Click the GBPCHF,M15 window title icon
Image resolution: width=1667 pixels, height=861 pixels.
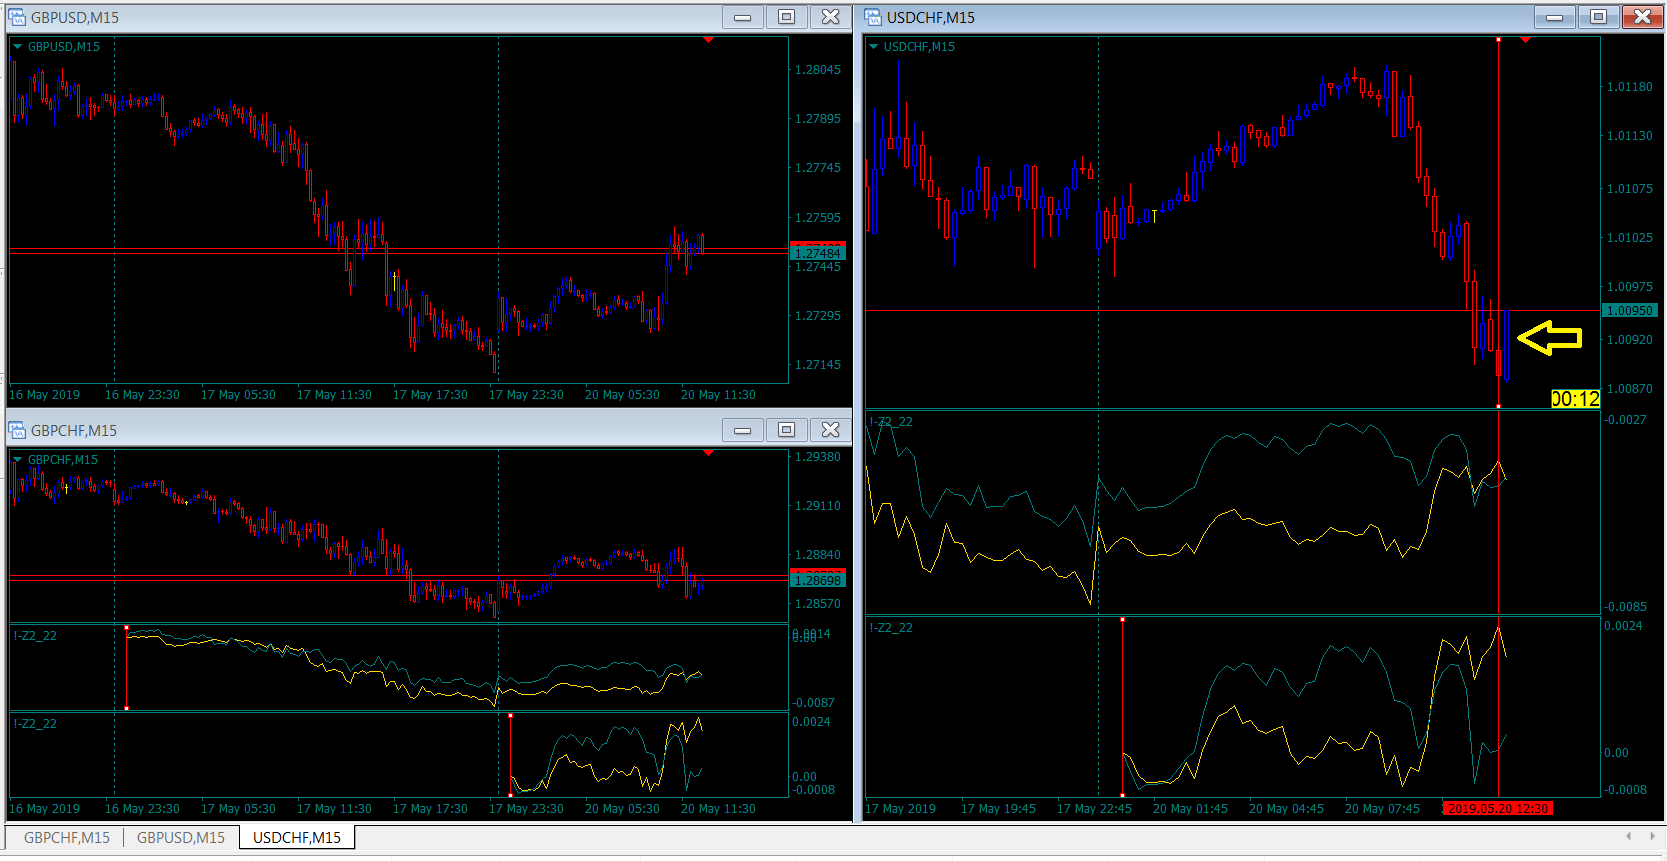17,430
